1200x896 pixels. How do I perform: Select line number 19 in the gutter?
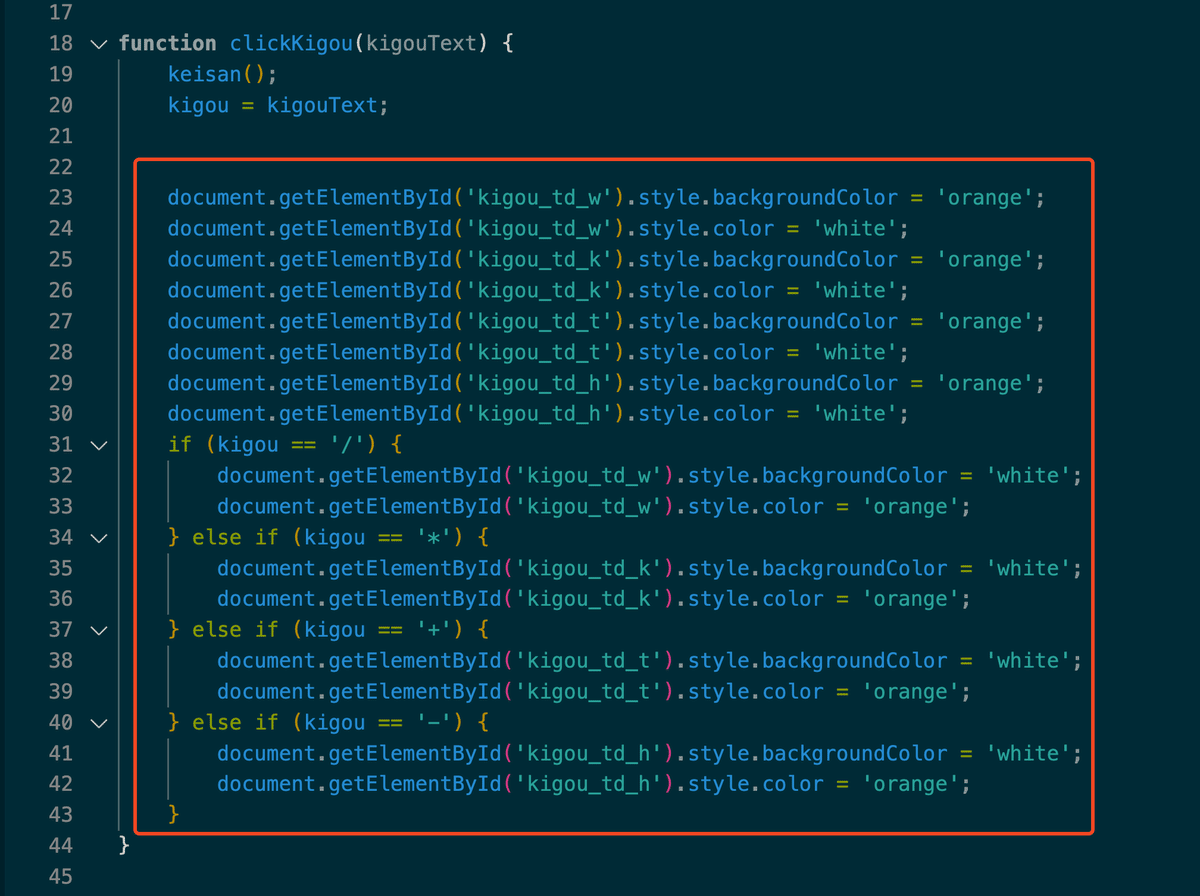[61, 74]
